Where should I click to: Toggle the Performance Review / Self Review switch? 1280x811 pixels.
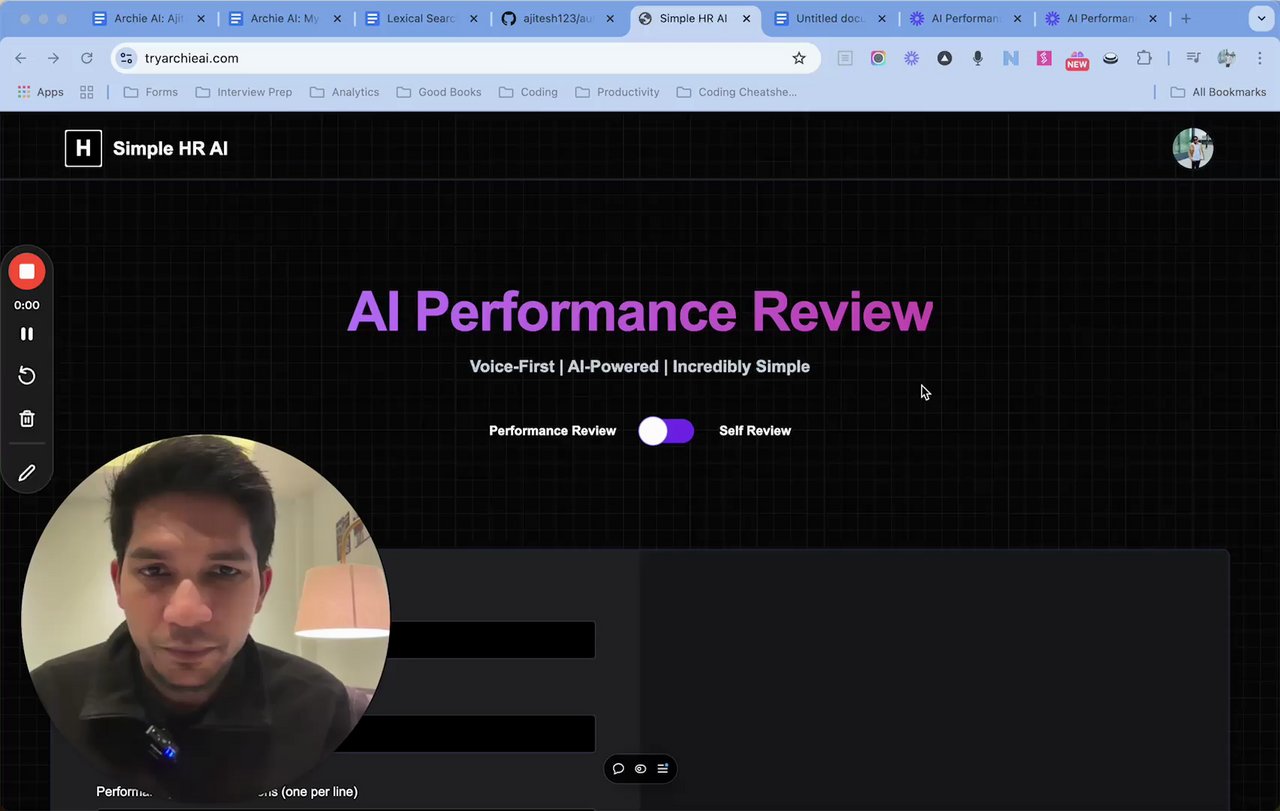point(666,431)
